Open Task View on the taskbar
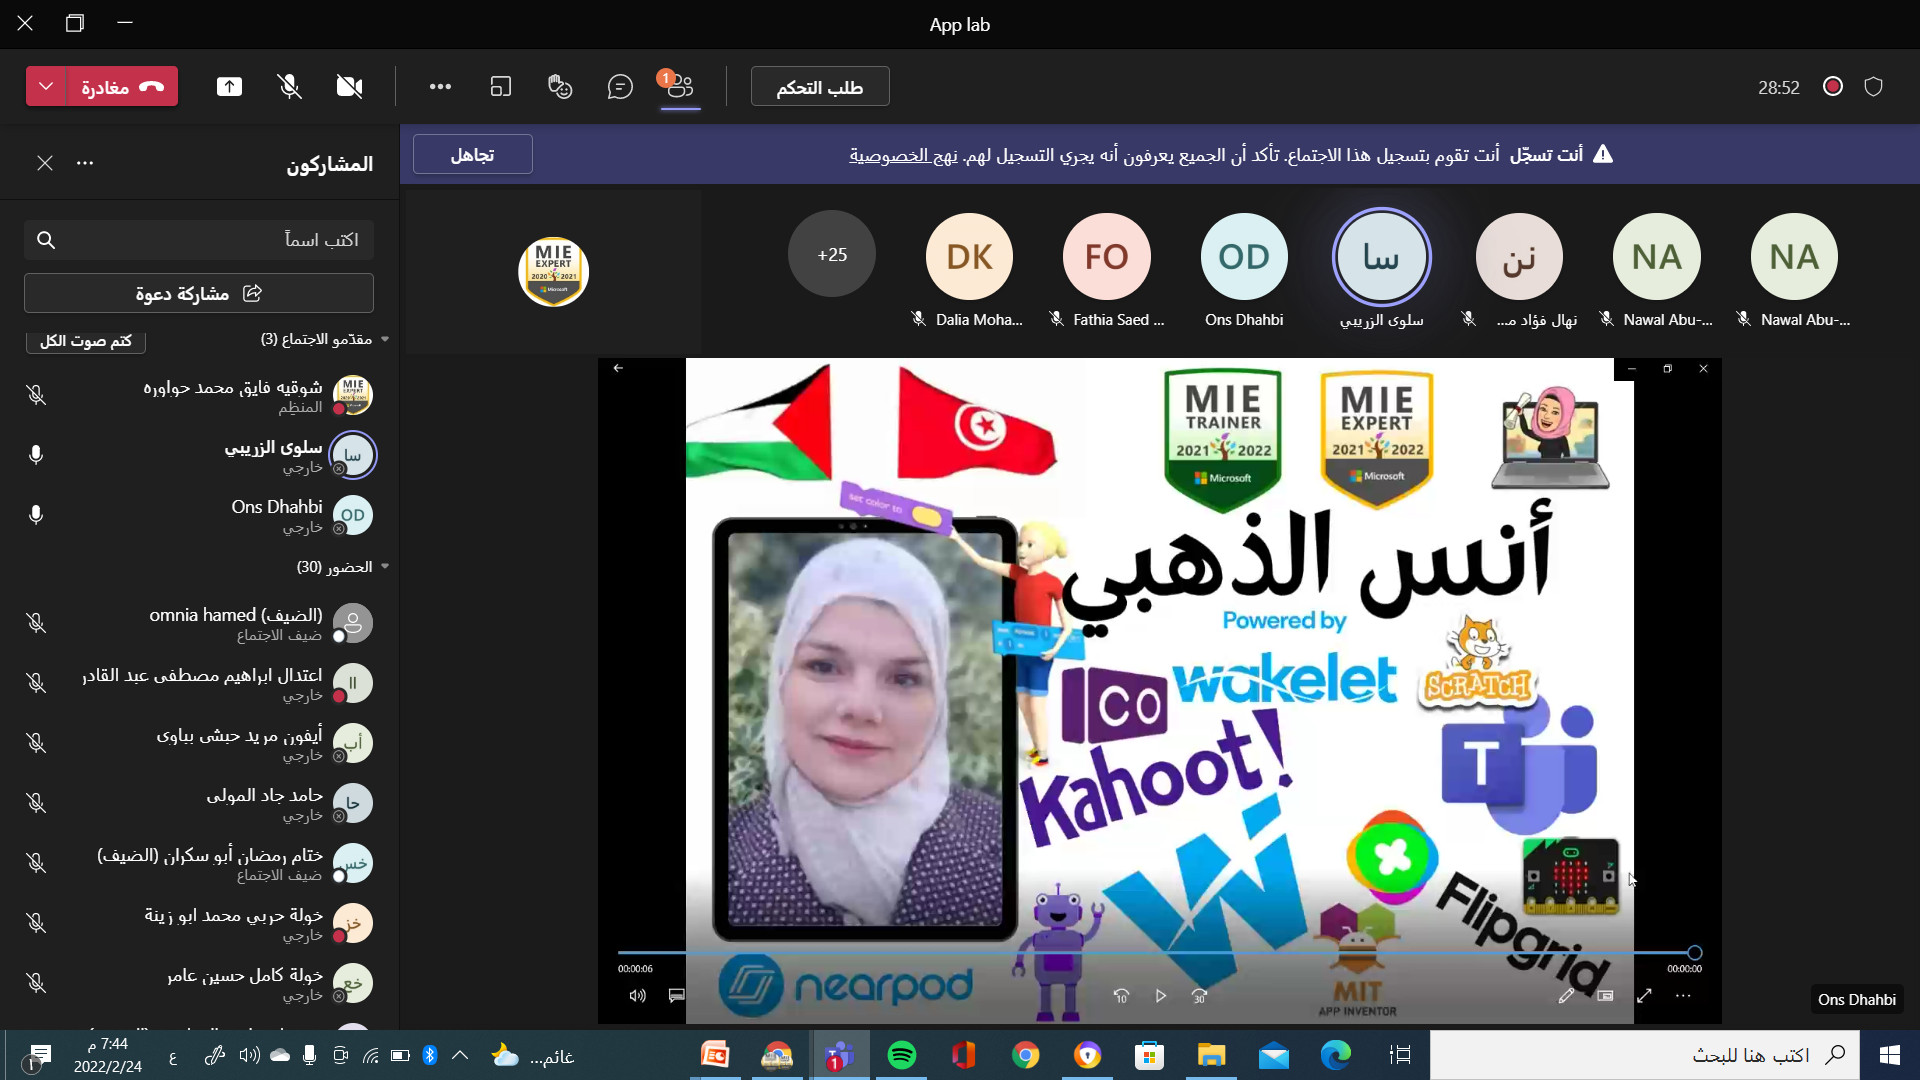 pos(1400,1055)
